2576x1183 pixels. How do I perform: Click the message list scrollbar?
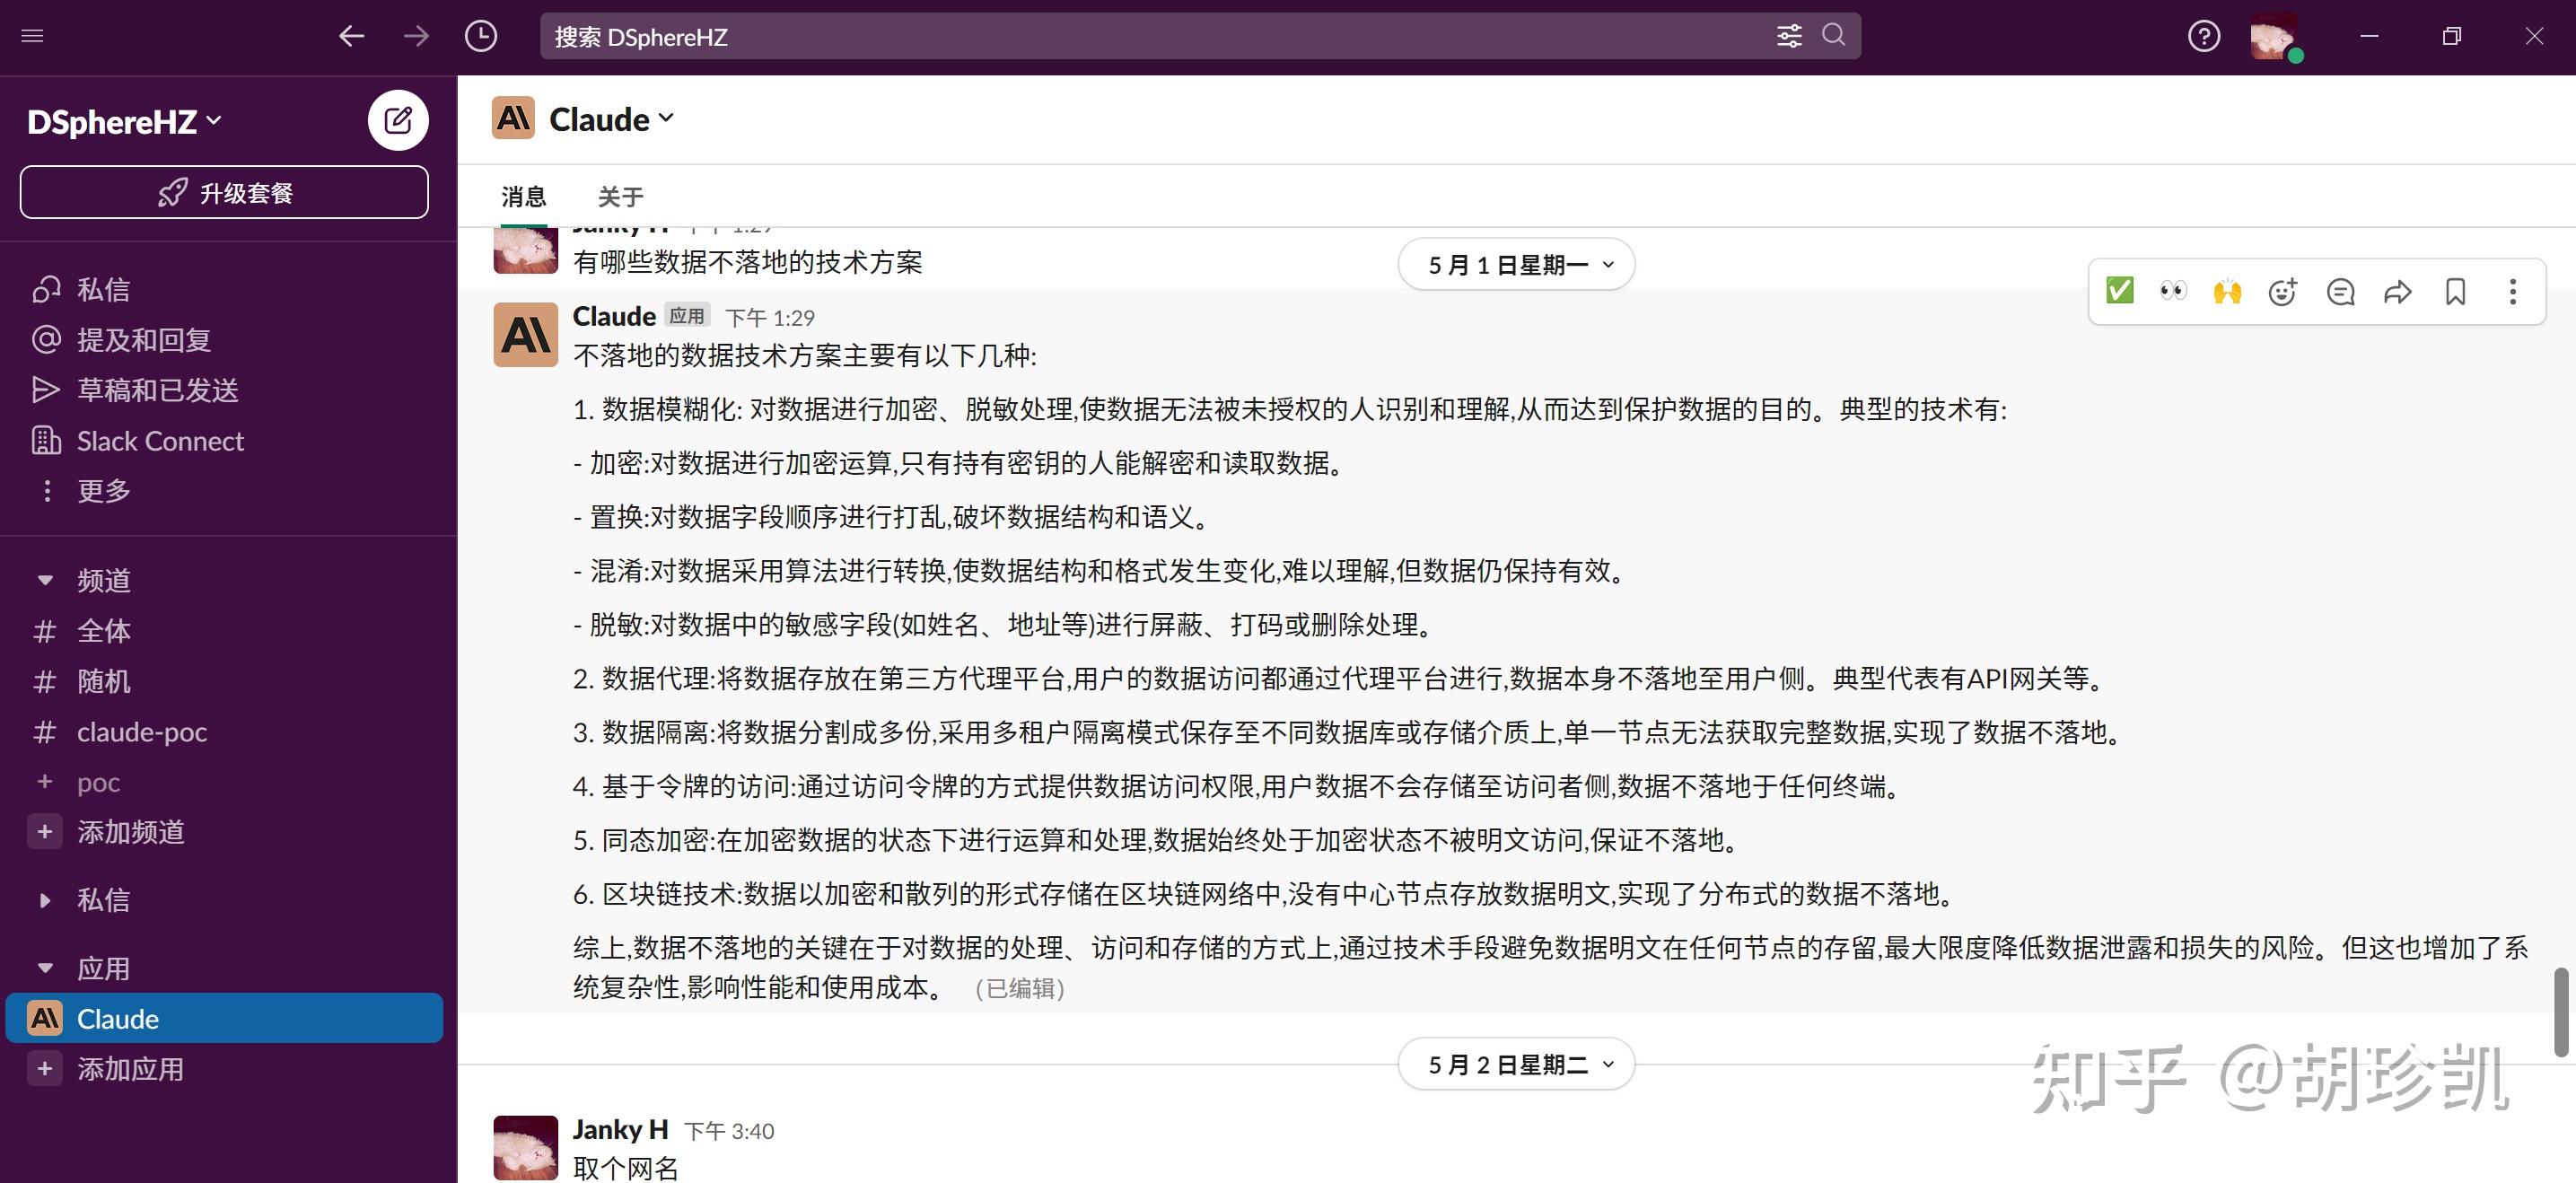[x=2561, y=1010]
